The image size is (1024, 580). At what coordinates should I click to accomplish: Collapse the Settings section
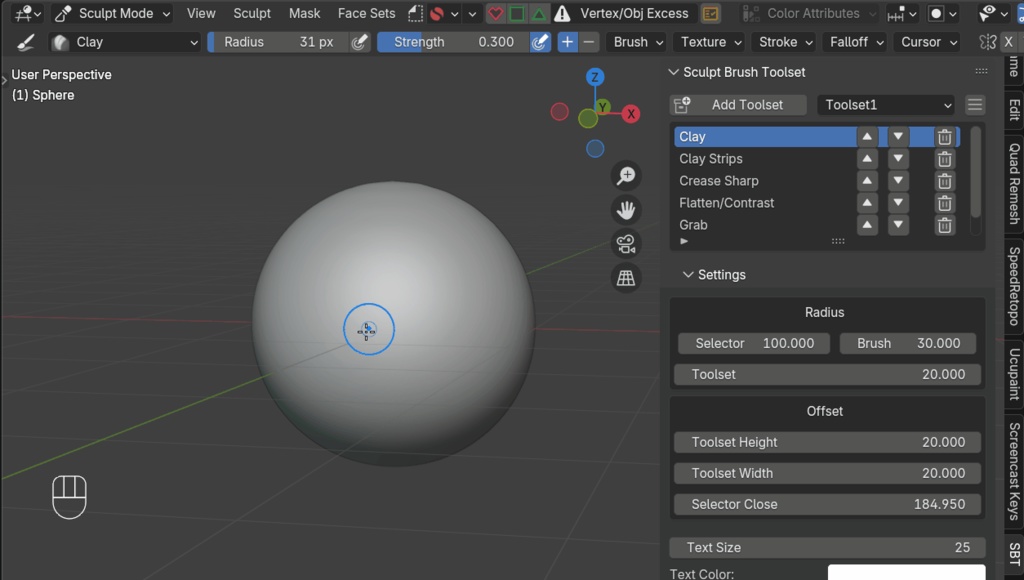click(x=688, y=274)
